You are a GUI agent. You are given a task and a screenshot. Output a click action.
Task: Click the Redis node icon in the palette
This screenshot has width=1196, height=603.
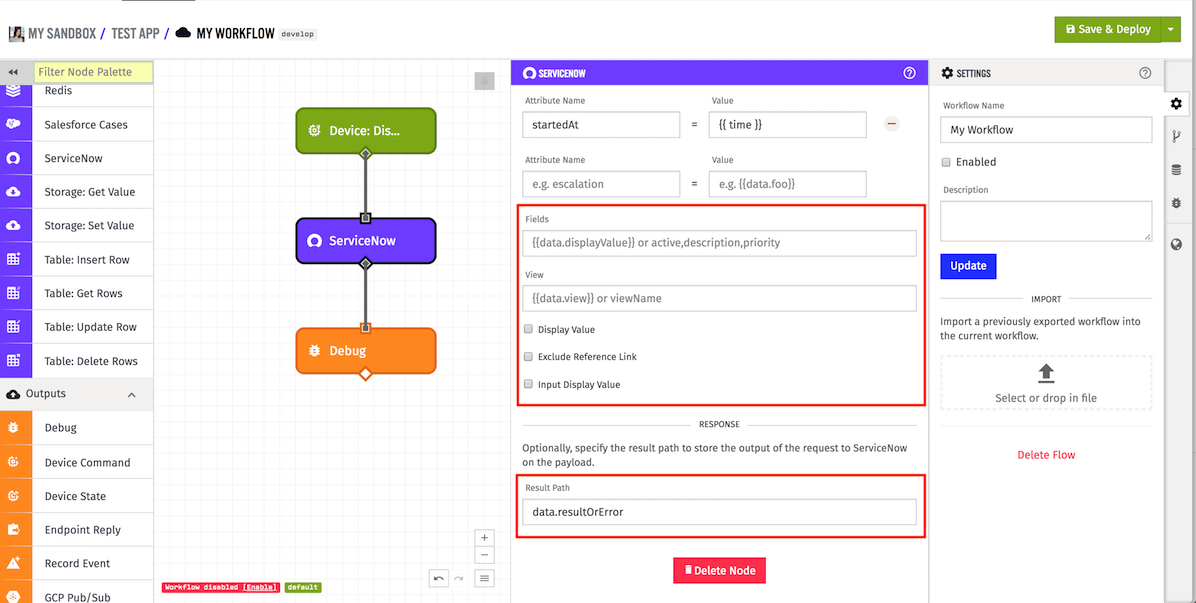point(13,90)
